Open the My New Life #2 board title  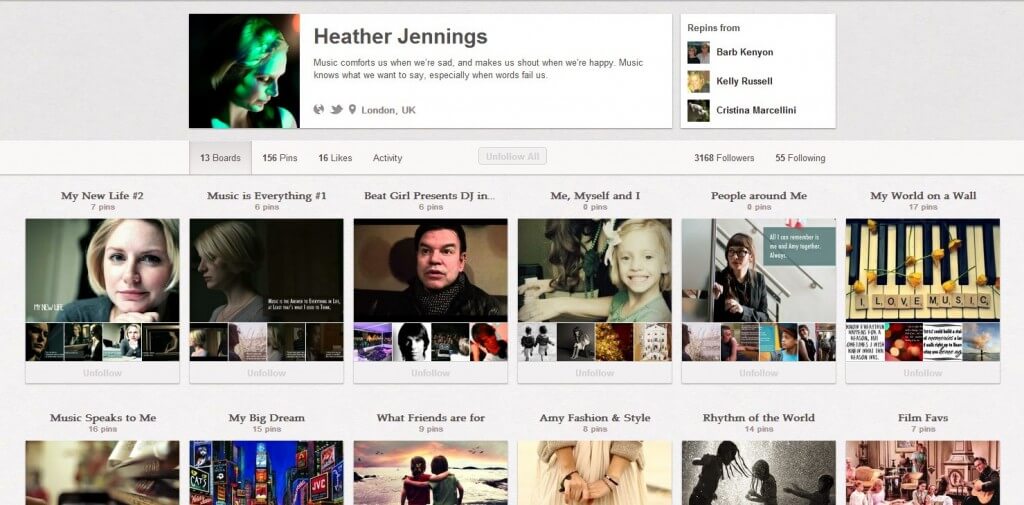pos(102,195)
